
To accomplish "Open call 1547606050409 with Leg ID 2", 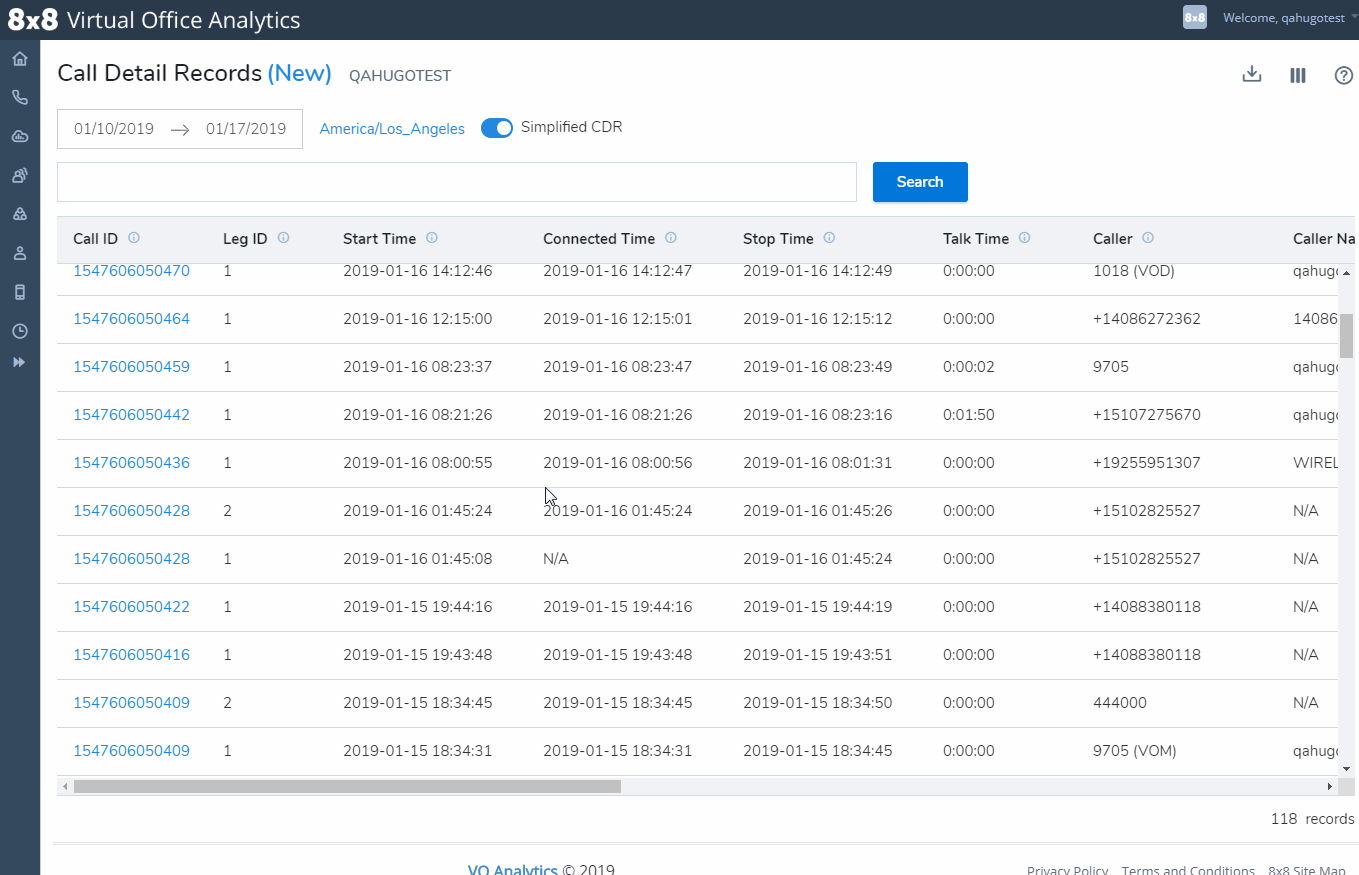I will [x=131, y=703].
